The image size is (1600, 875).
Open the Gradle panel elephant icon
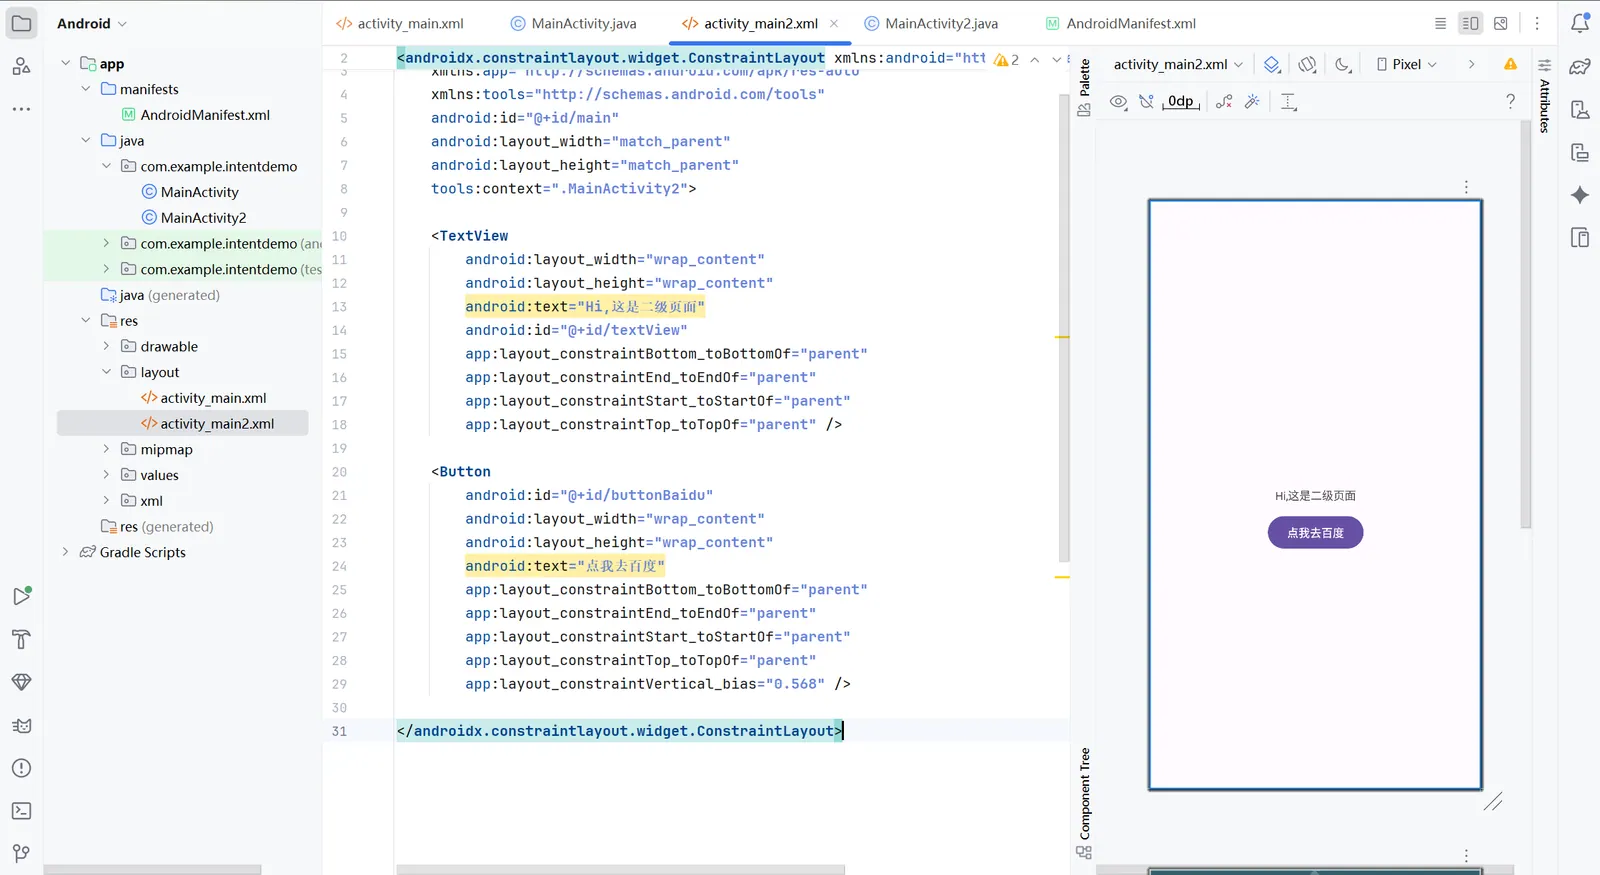tap(1580, 67)
